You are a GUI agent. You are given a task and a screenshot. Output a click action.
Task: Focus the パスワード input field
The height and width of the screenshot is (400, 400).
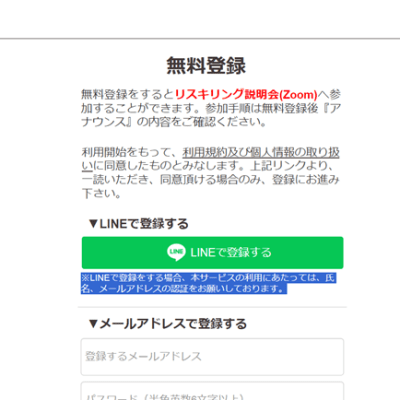(212, 391)
